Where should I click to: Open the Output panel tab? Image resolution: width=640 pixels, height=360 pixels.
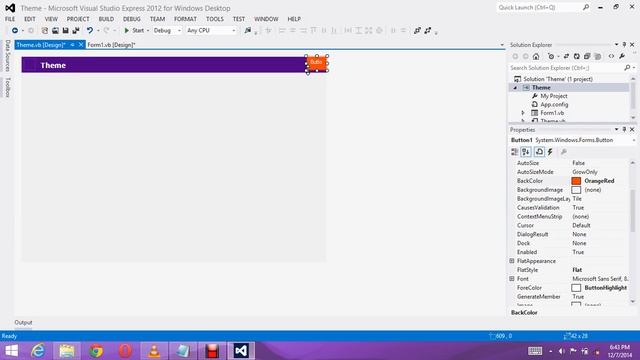click(23, 322)
